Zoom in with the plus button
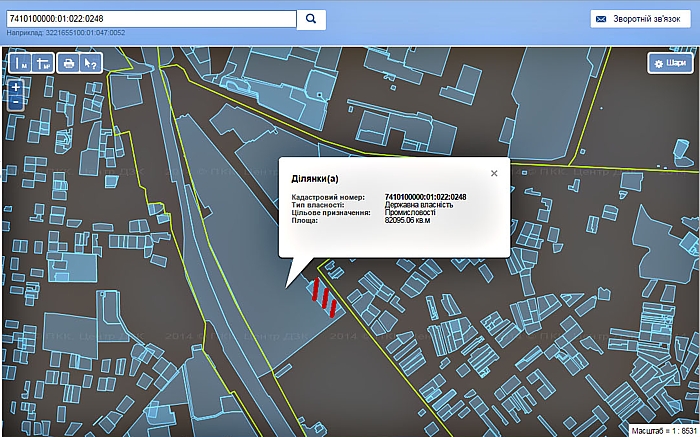This screenshot has width=700, height=437. [x=16, y=87]
